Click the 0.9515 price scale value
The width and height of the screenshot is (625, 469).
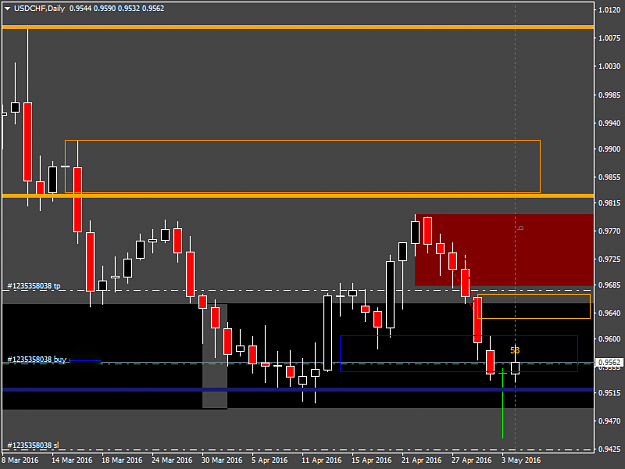(609, 393)
